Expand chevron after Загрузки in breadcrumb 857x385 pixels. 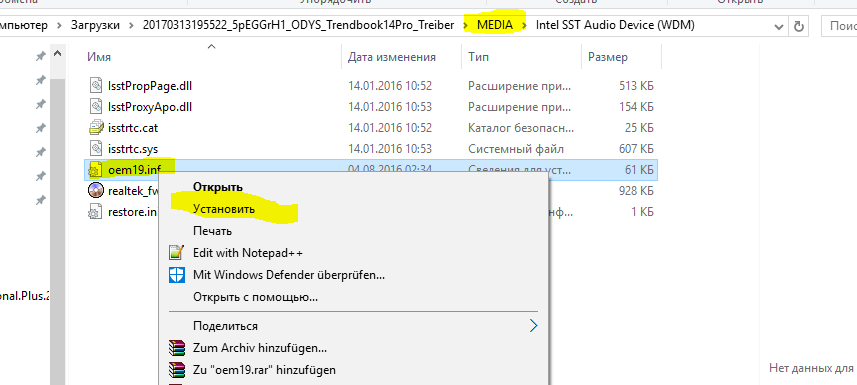click(131, 25)
